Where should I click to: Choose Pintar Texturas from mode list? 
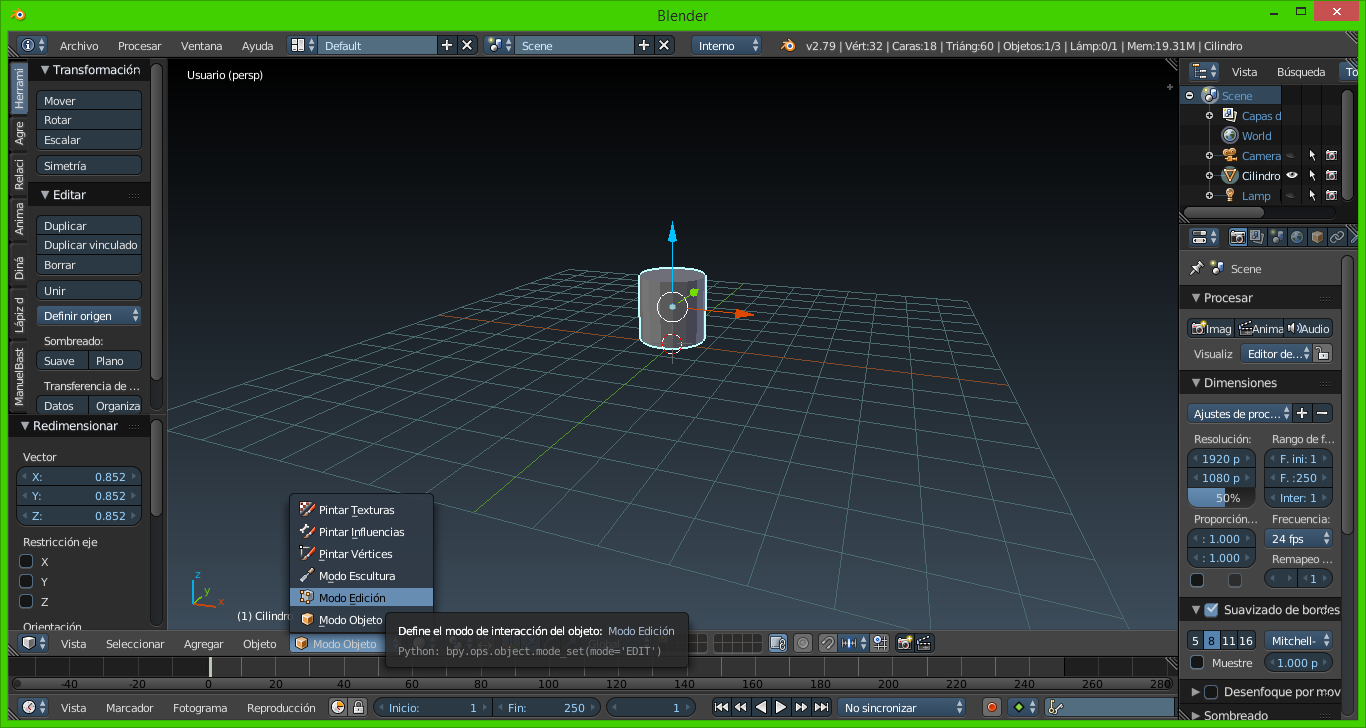pos(361,510)
